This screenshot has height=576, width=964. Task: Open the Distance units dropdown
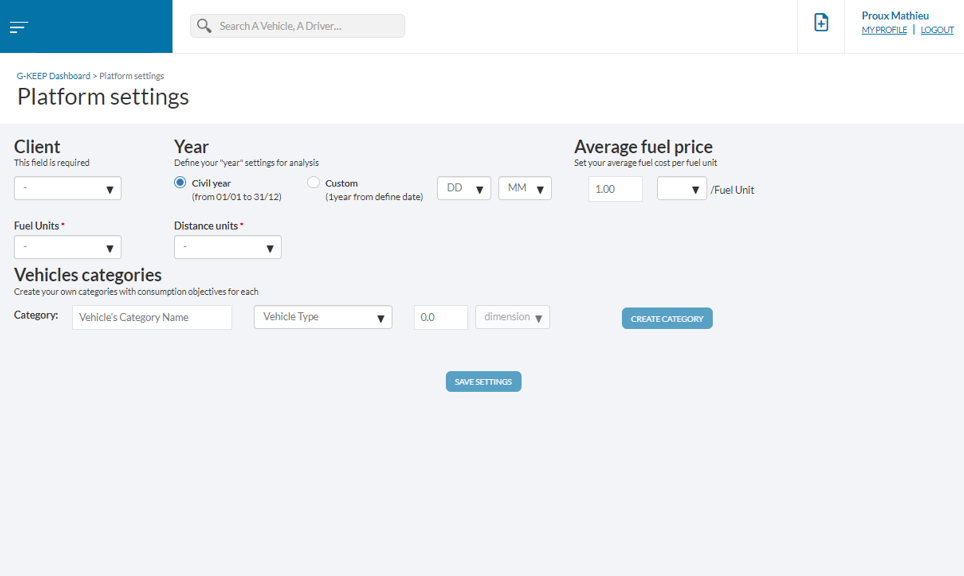pyautogui.click(x=227, y=247)
